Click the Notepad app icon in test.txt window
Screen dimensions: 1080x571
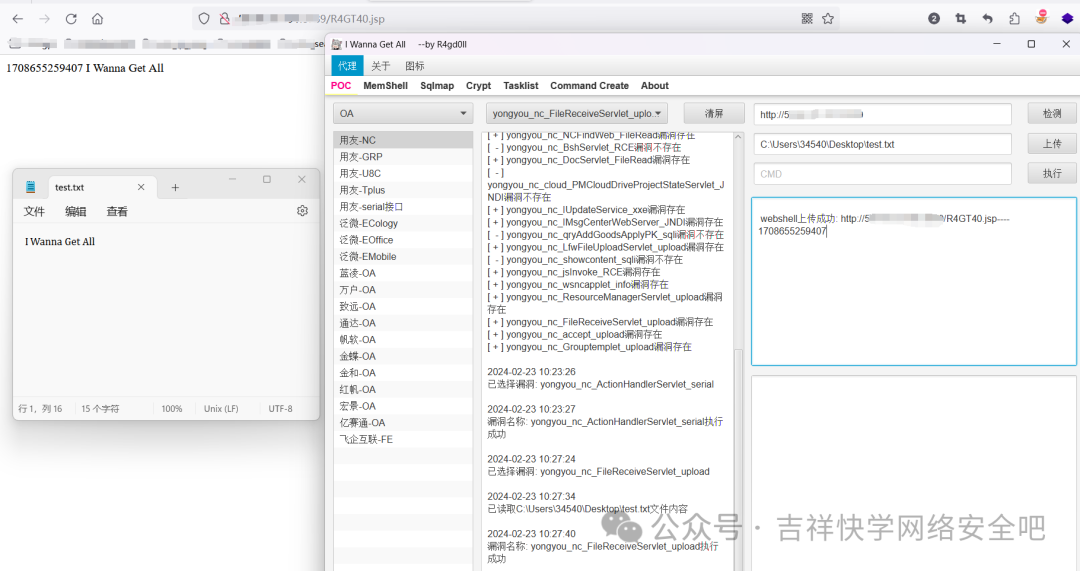[x=30, y=187]
